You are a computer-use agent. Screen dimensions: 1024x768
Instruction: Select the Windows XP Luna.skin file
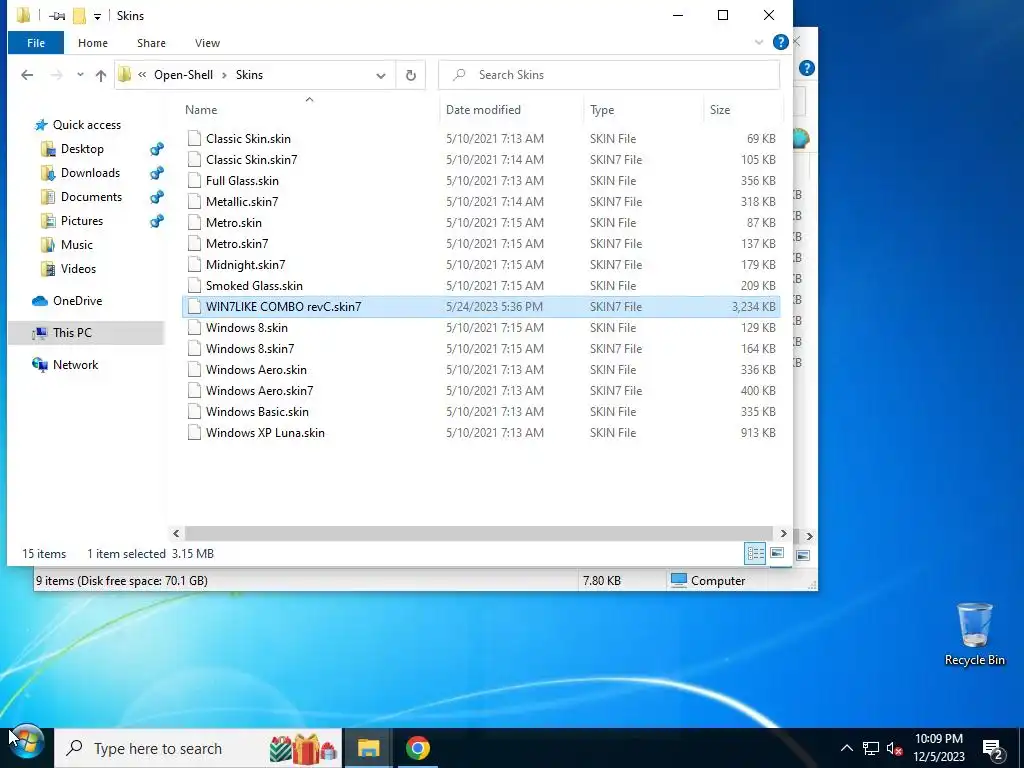pos(481,432)
